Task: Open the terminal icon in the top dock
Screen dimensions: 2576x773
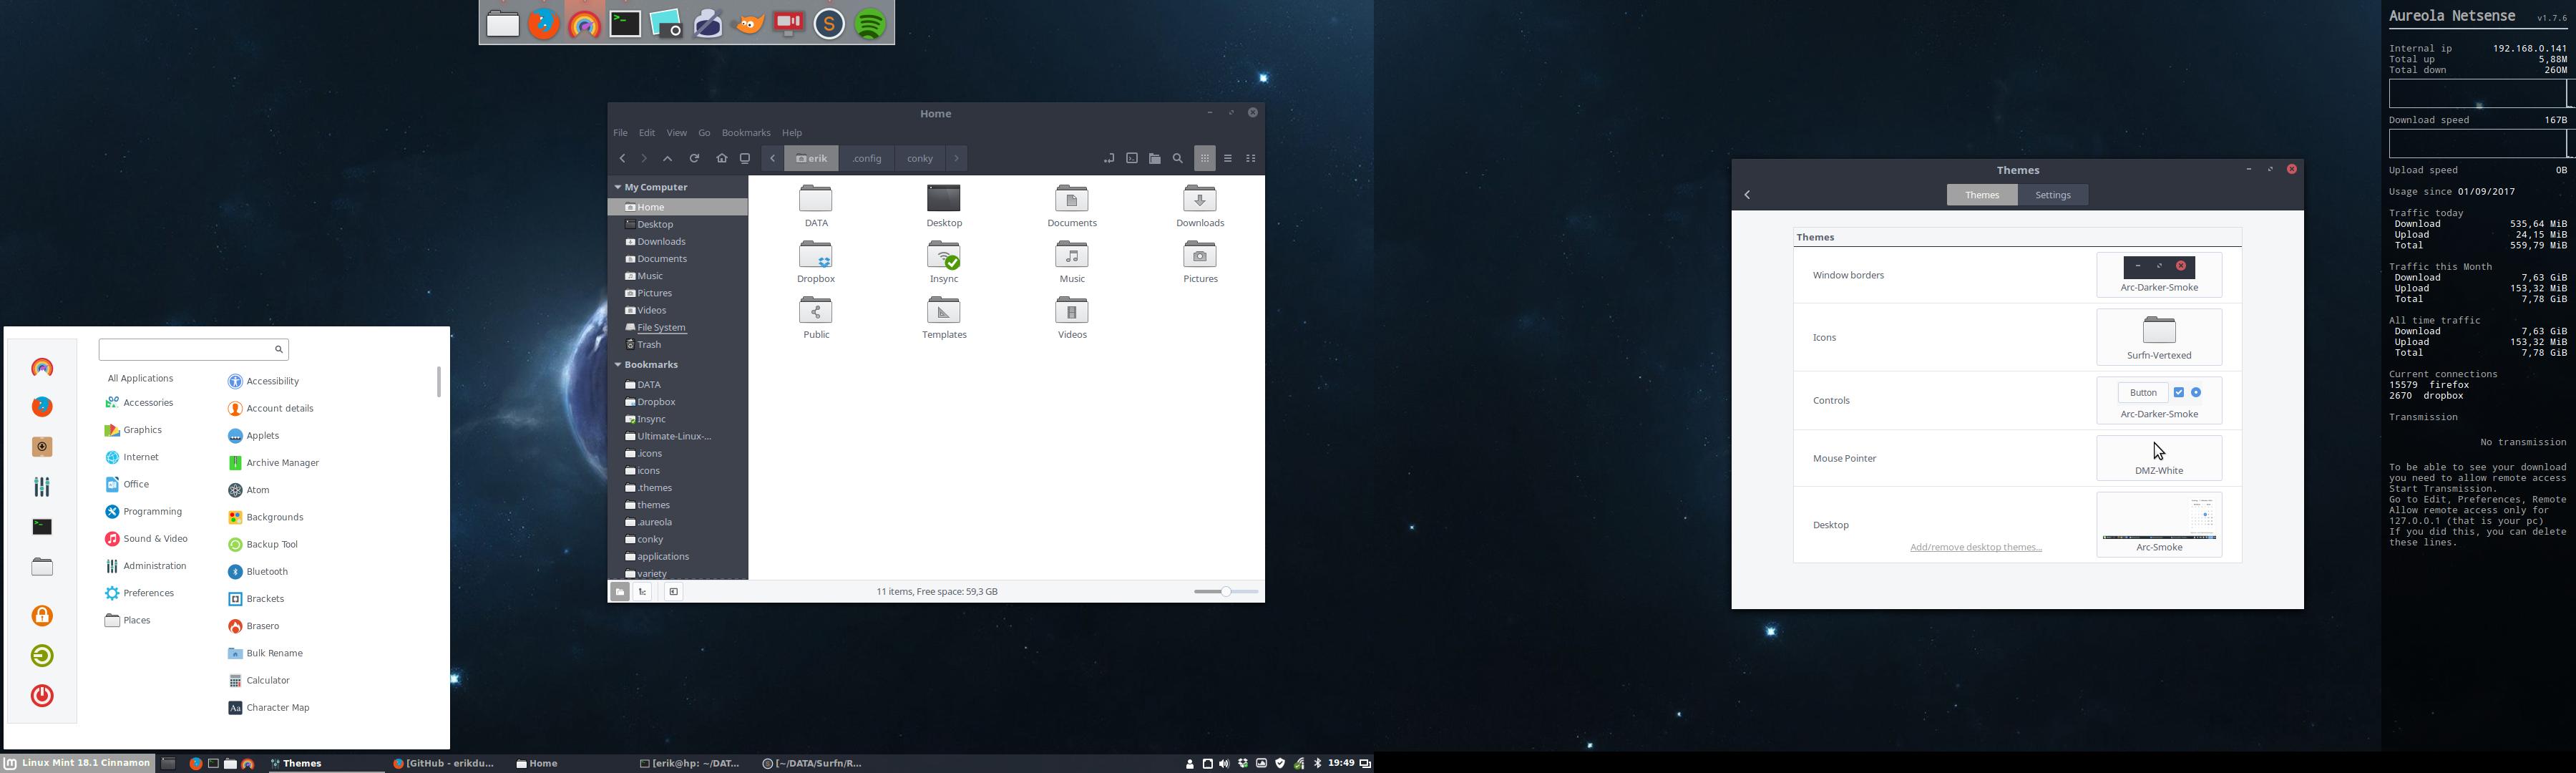Action: [x=626, y=24]
